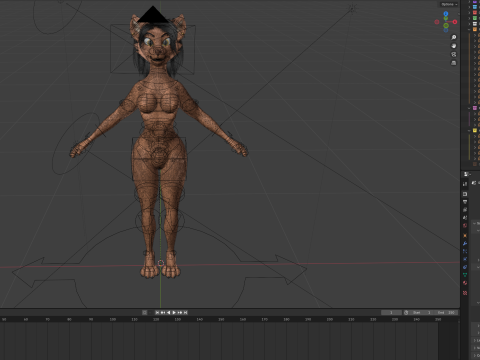
Task: Select the red collection icon
Action: coord(475,13)
